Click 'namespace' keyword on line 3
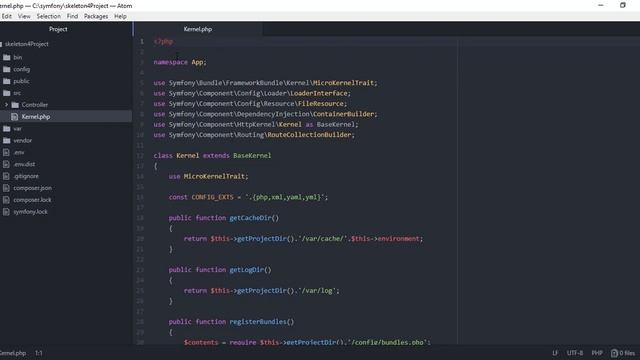 [171, 62]
